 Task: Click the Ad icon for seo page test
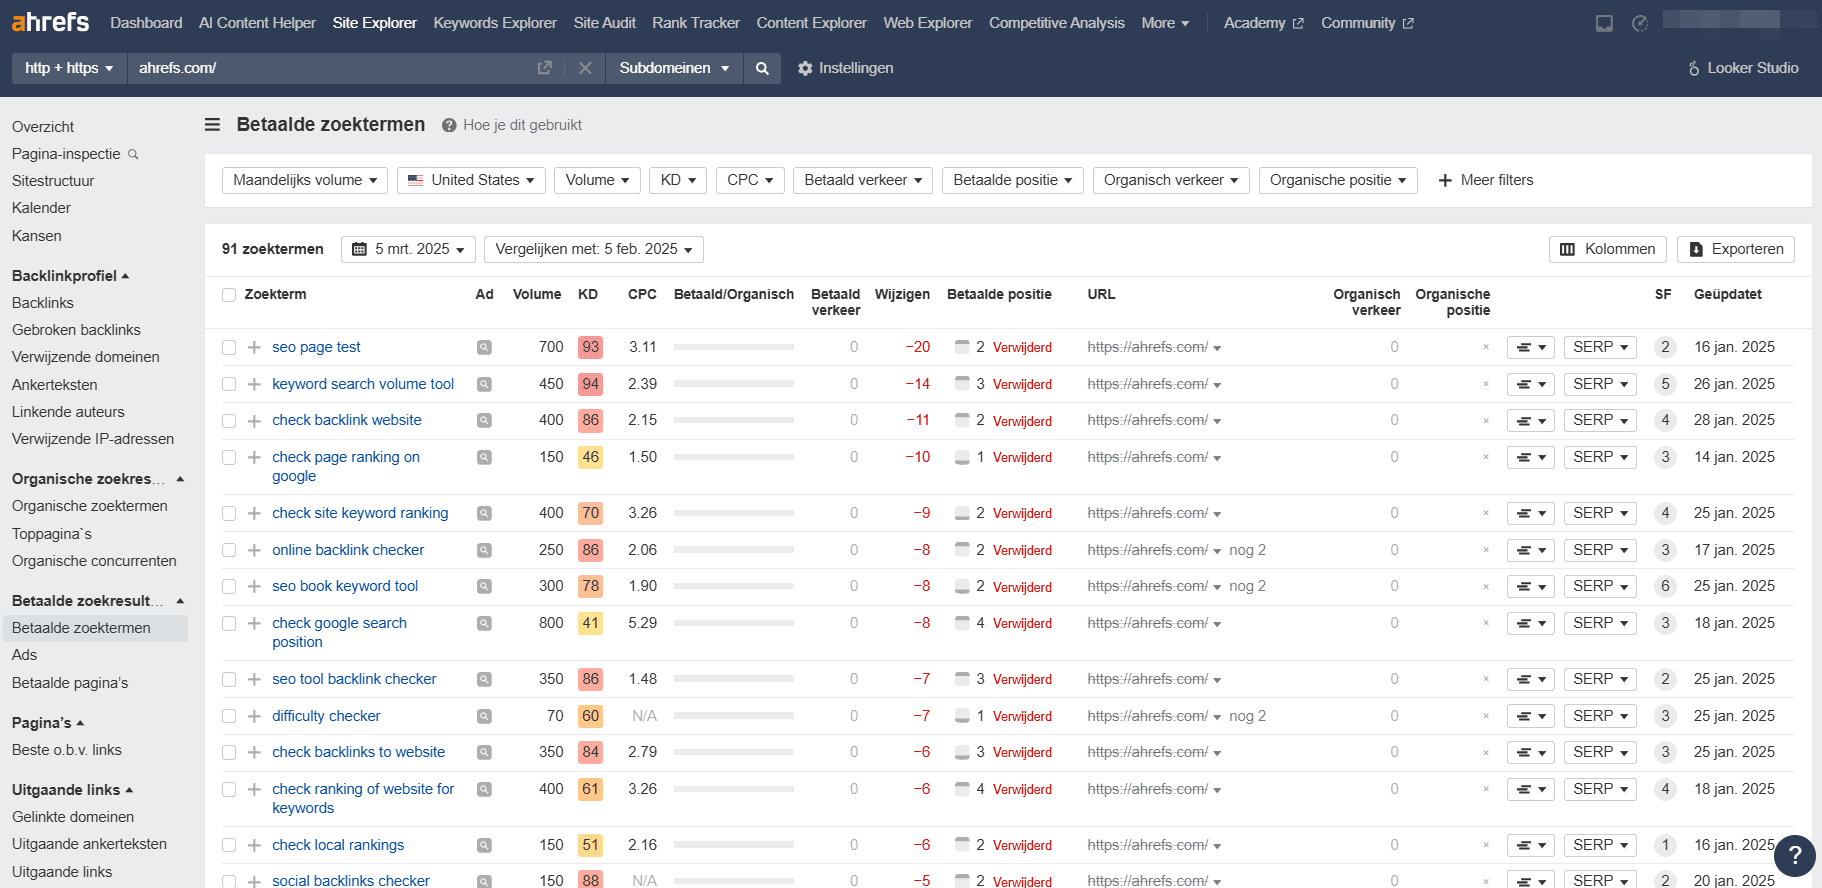click(484, 347)
